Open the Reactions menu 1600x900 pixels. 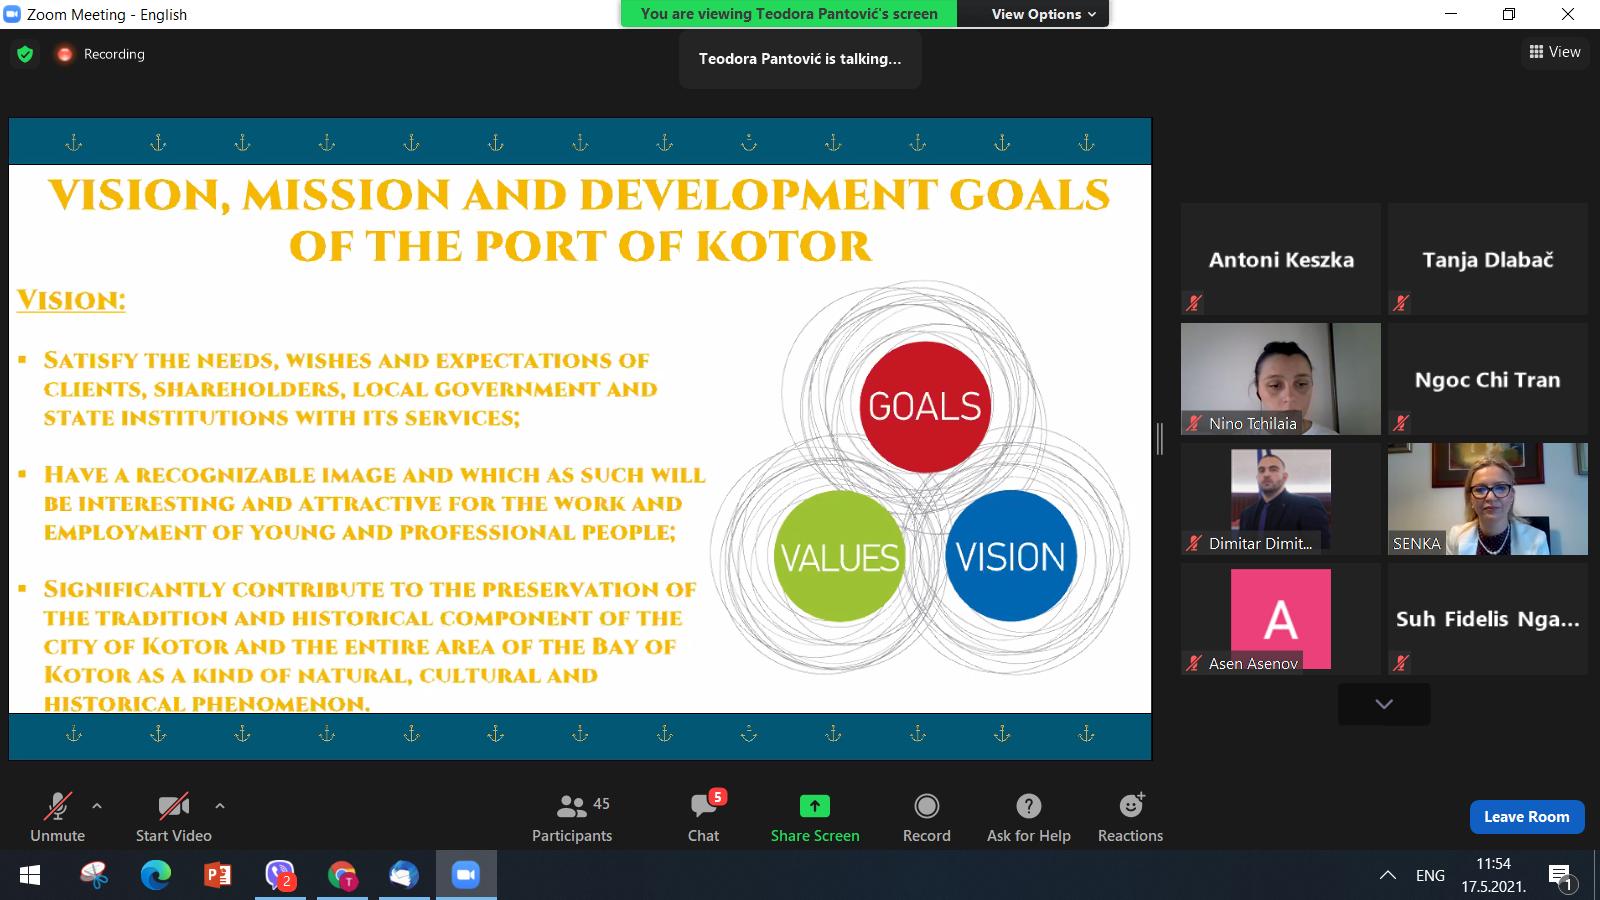1131,818
